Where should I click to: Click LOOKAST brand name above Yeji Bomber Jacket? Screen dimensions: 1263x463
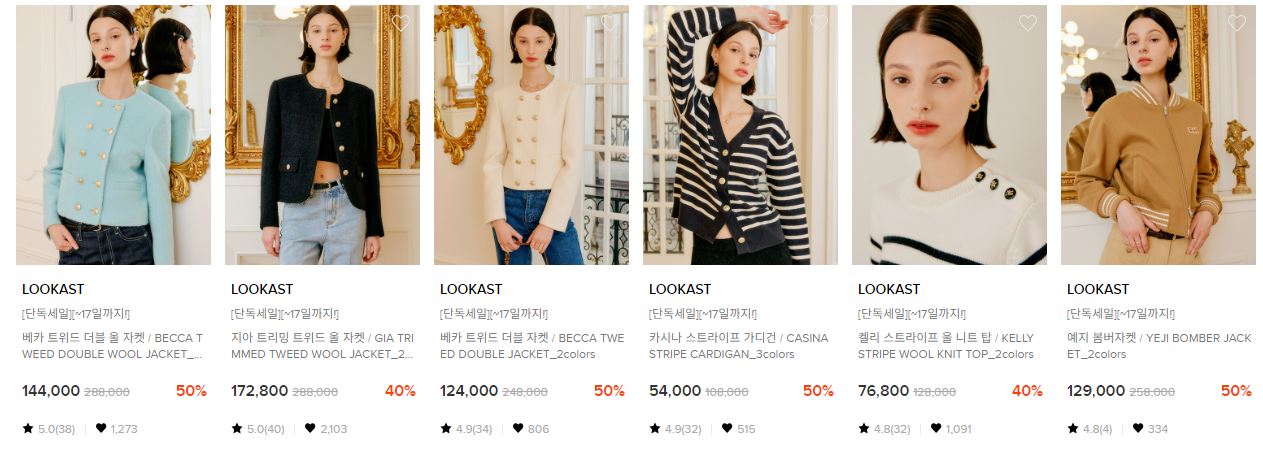[x=1098, y=289]
